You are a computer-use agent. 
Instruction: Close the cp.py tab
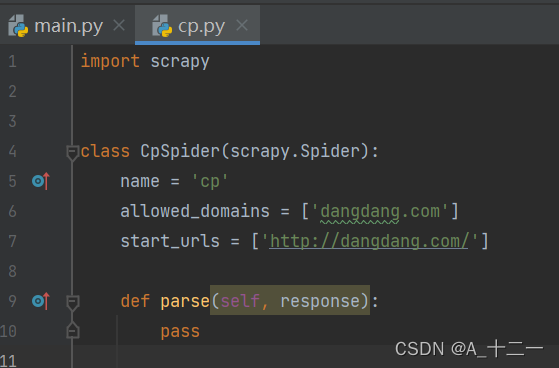(242, 26)
